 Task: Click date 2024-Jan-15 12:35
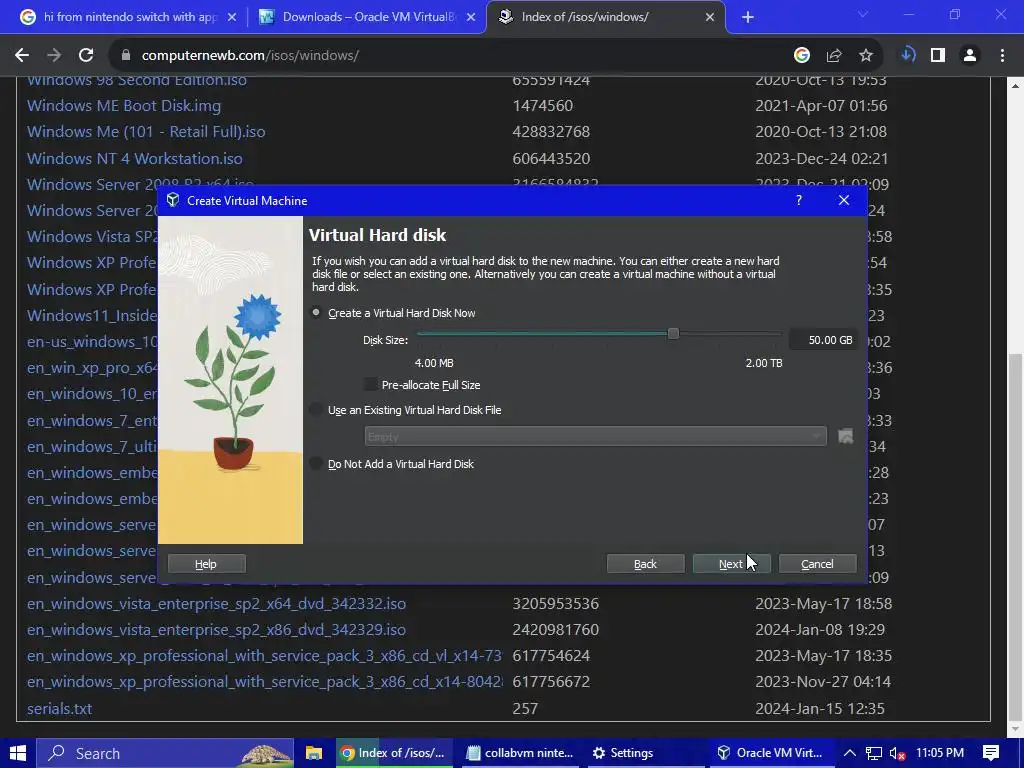(x=820, y=709)
